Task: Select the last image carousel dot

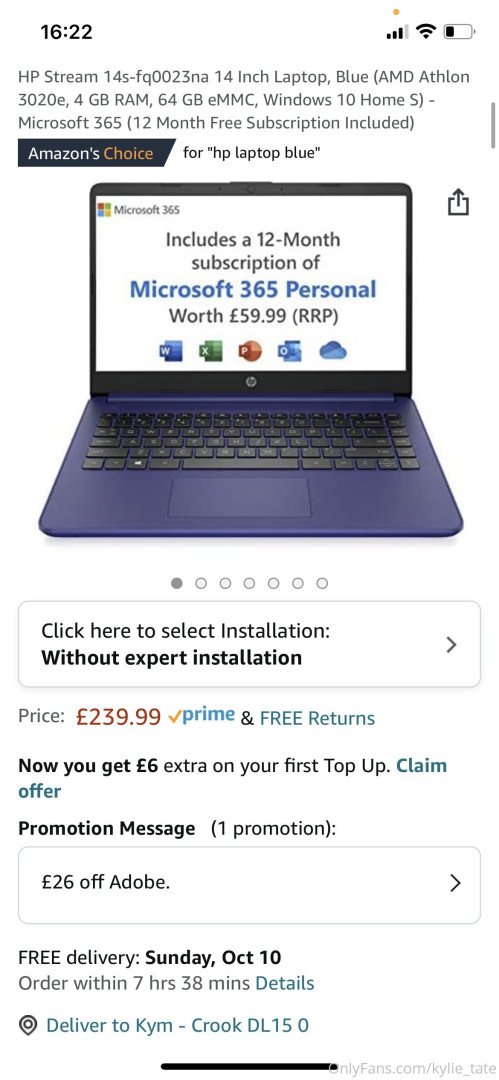Action: [322, 583]
